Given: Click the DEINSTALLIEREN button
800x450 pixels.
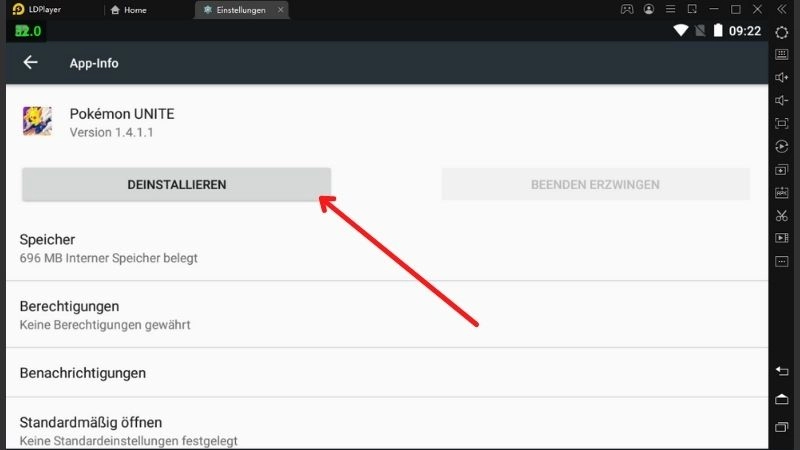Looking at the screenshot, I should click(x=177, y=185).
